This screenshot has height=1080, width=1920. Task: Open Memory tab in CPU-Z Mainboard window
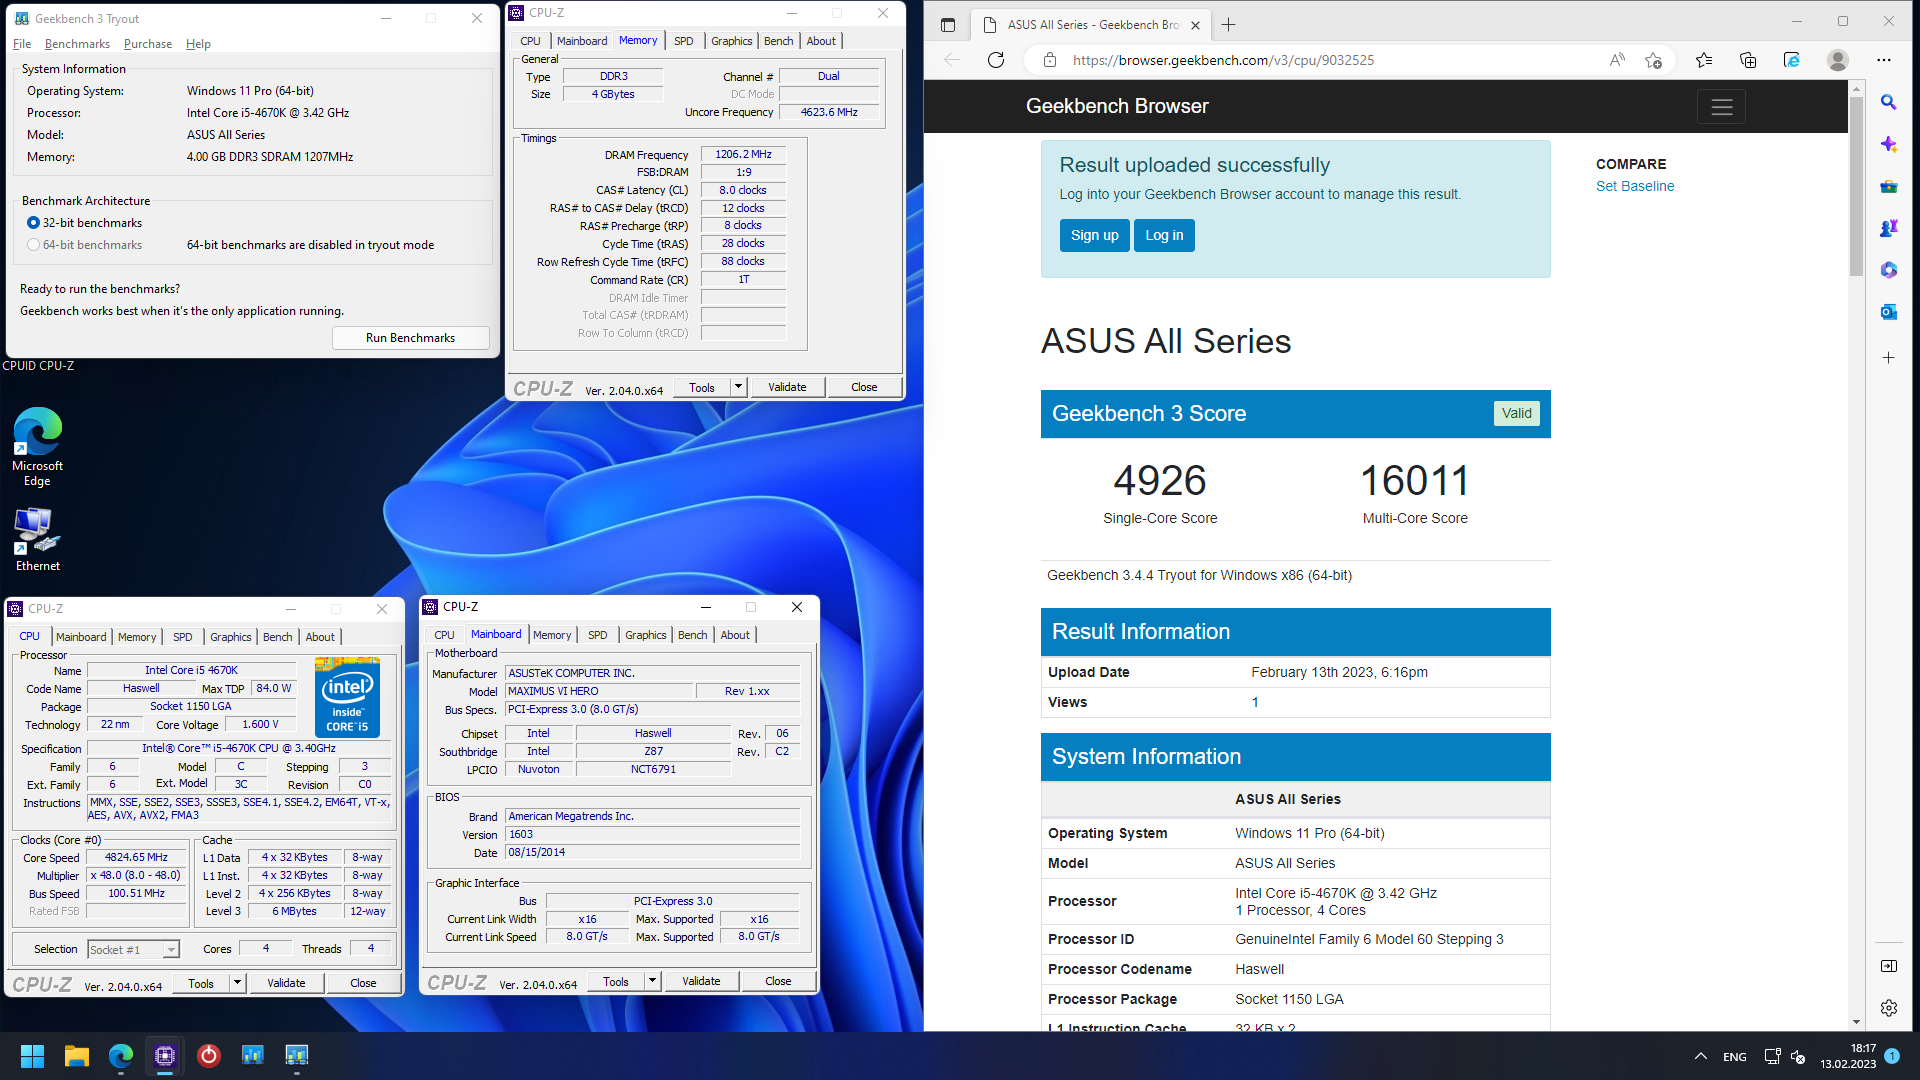(x=552, y=635)
